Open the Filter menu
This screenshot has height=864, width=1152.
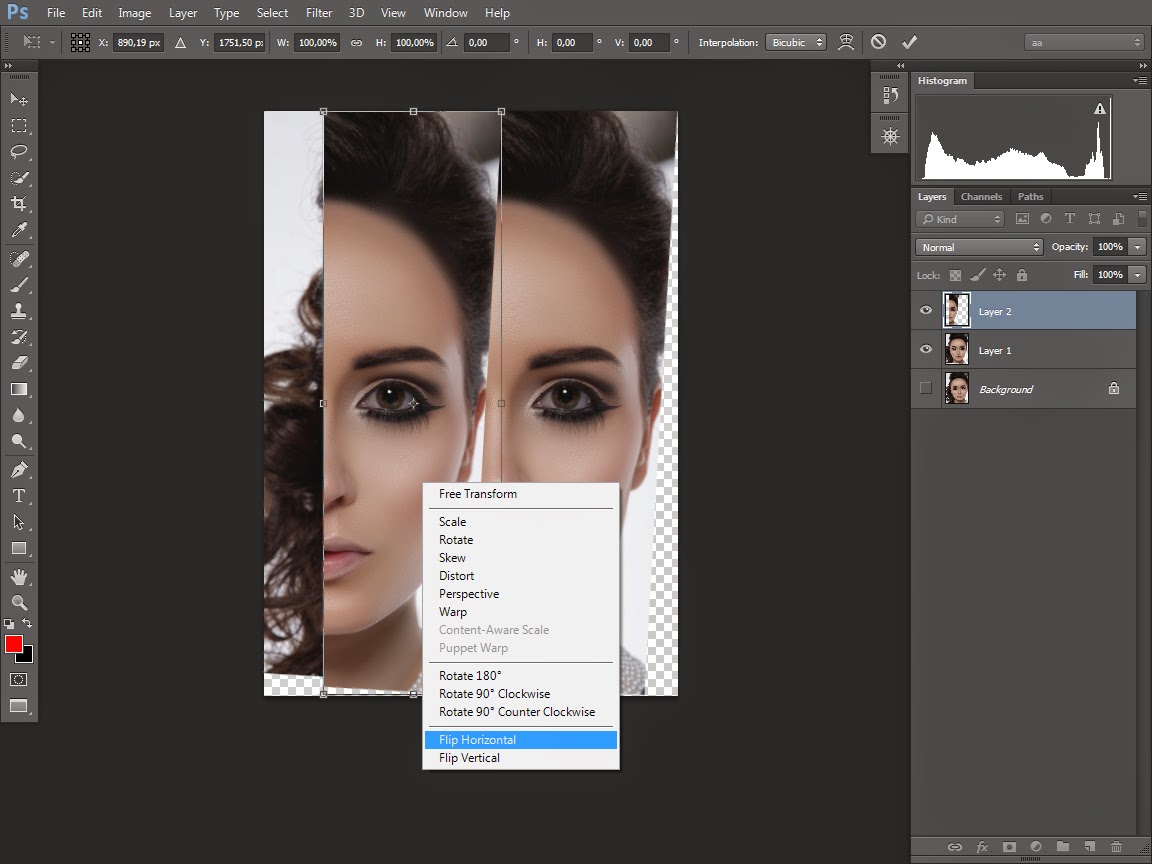click(x=319, y=13)
